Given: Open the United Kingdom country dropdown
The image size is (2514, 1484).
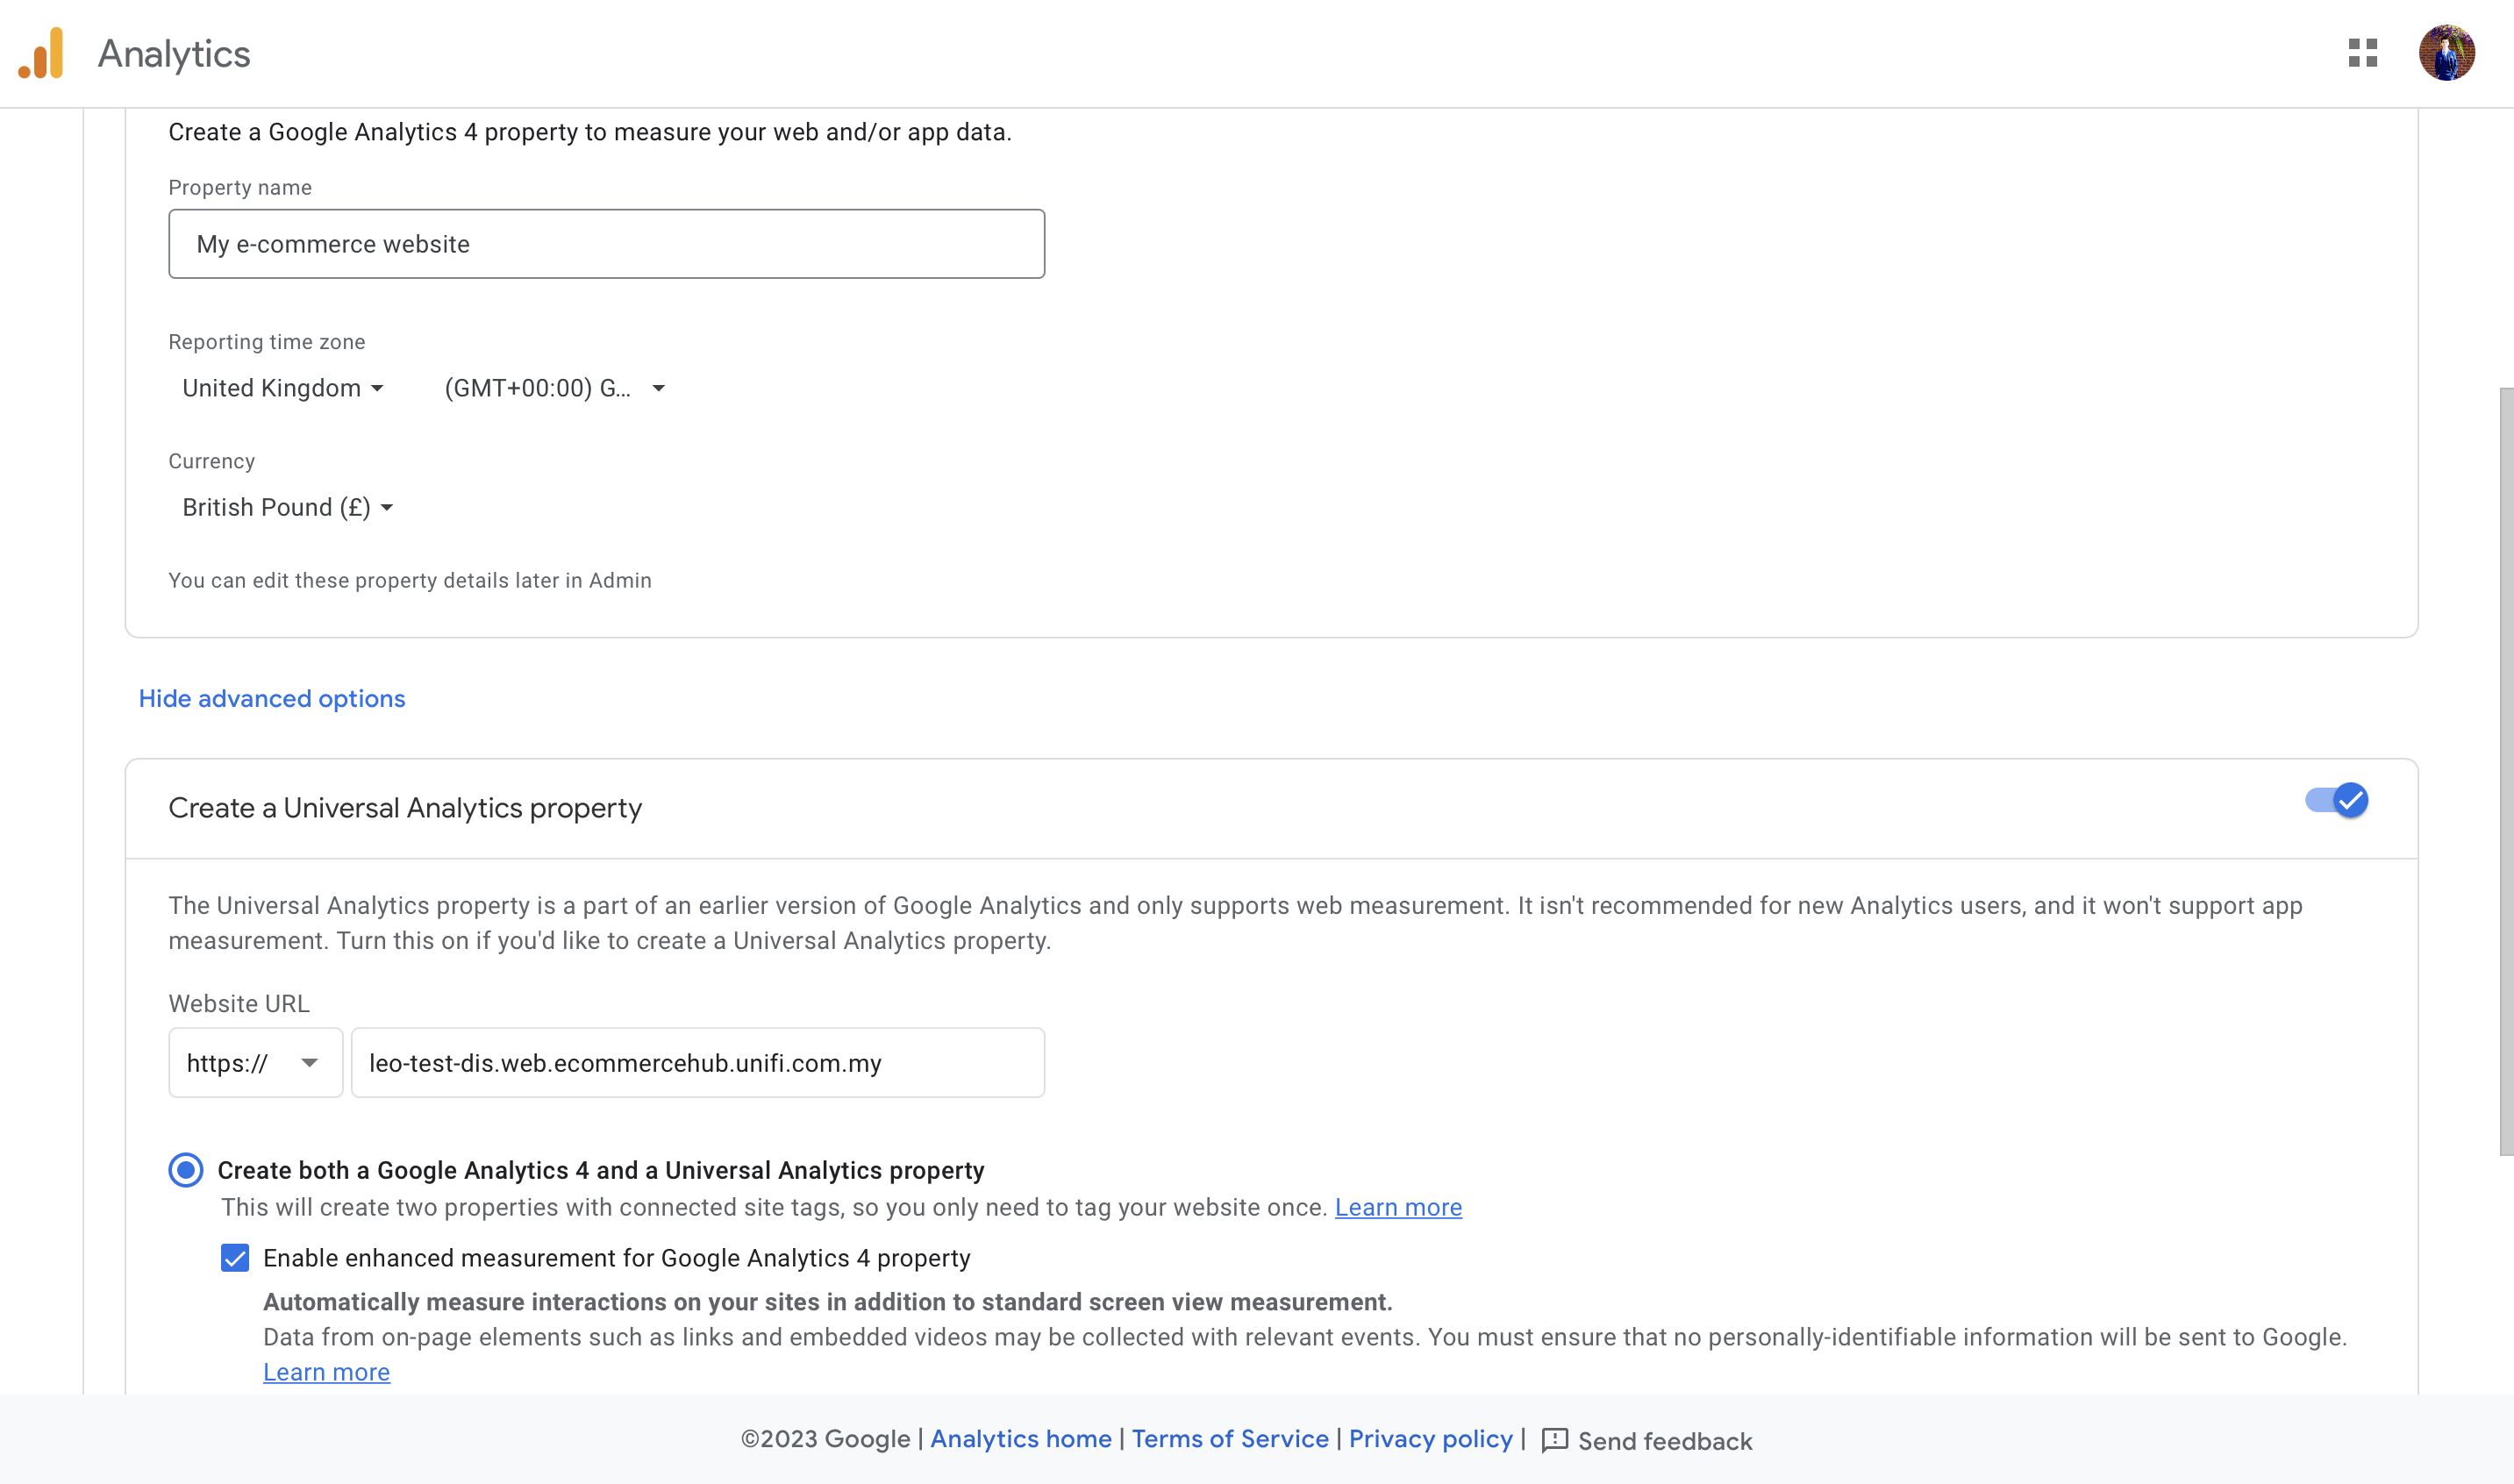Looking at the screenshot, I should tap(283, 388).
